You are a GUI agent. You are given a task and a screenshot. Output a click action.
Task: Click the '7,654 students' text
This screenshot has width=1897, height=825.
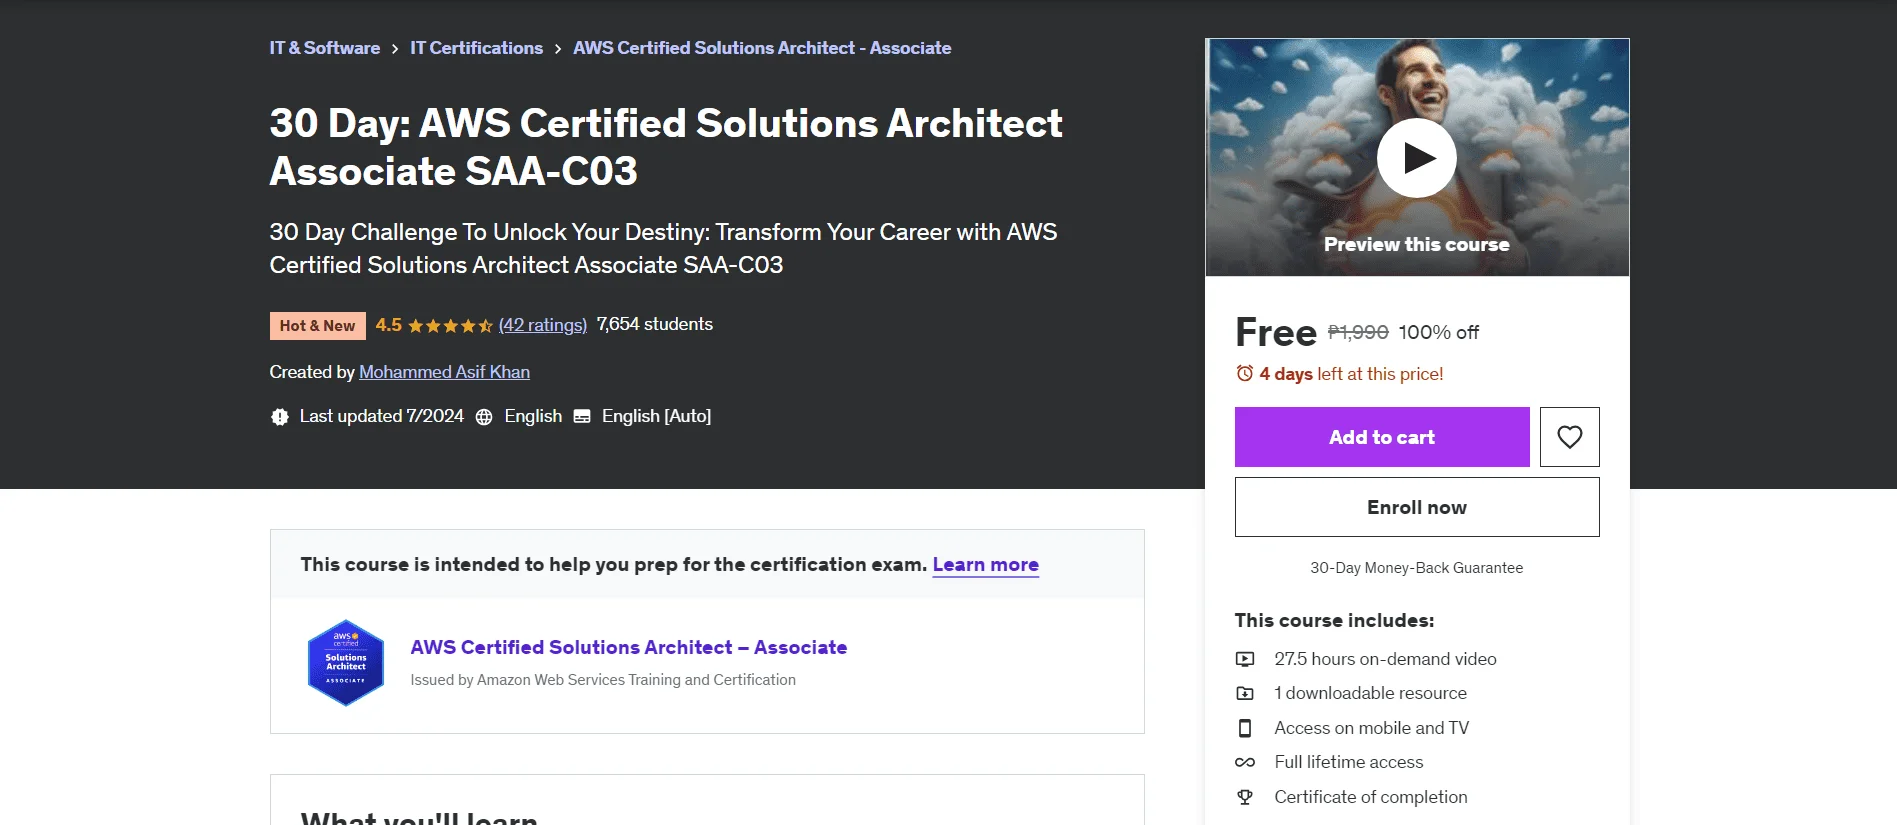pos(655,324)
